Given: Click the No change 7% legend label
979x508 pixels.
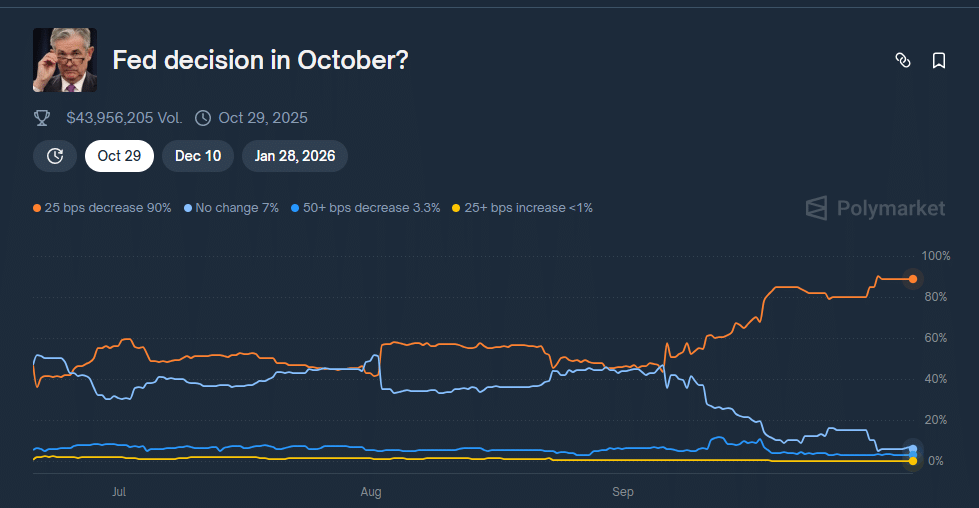Looking at the screenshot, I should [237, 208].
